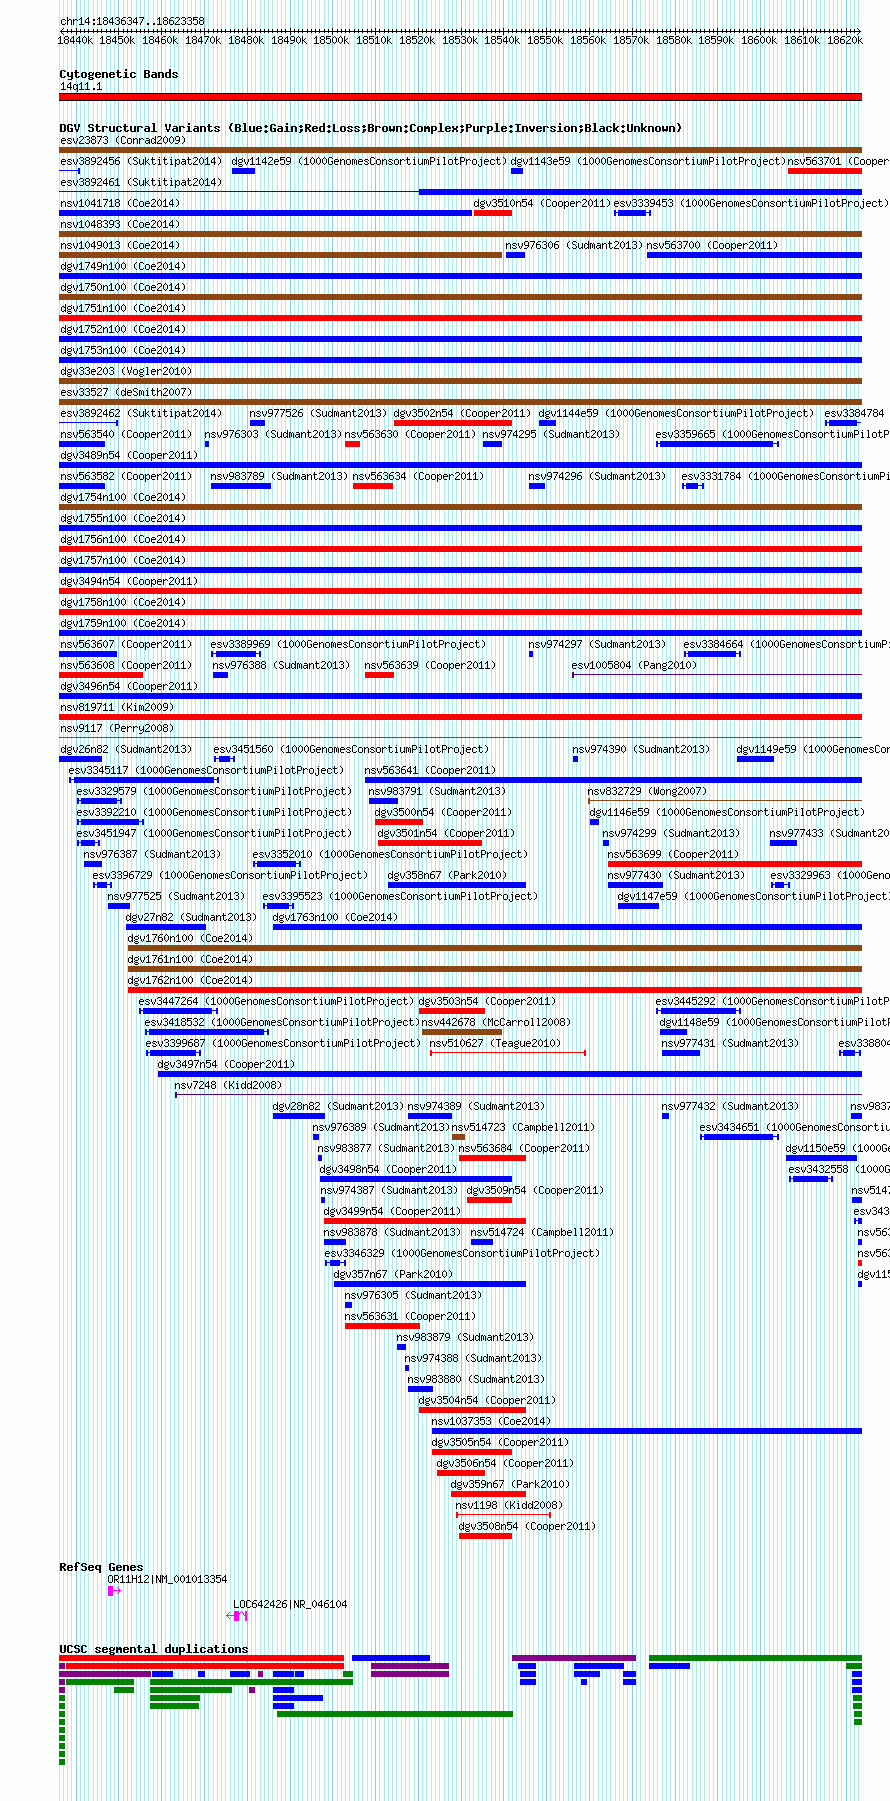Select nsv1049013 (Coe2014) label
890x1801 pixels.
(120, 245)
